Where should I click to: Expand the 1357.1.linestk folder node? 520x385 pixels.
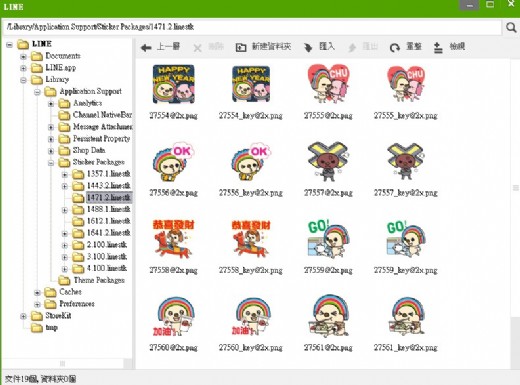65,174
